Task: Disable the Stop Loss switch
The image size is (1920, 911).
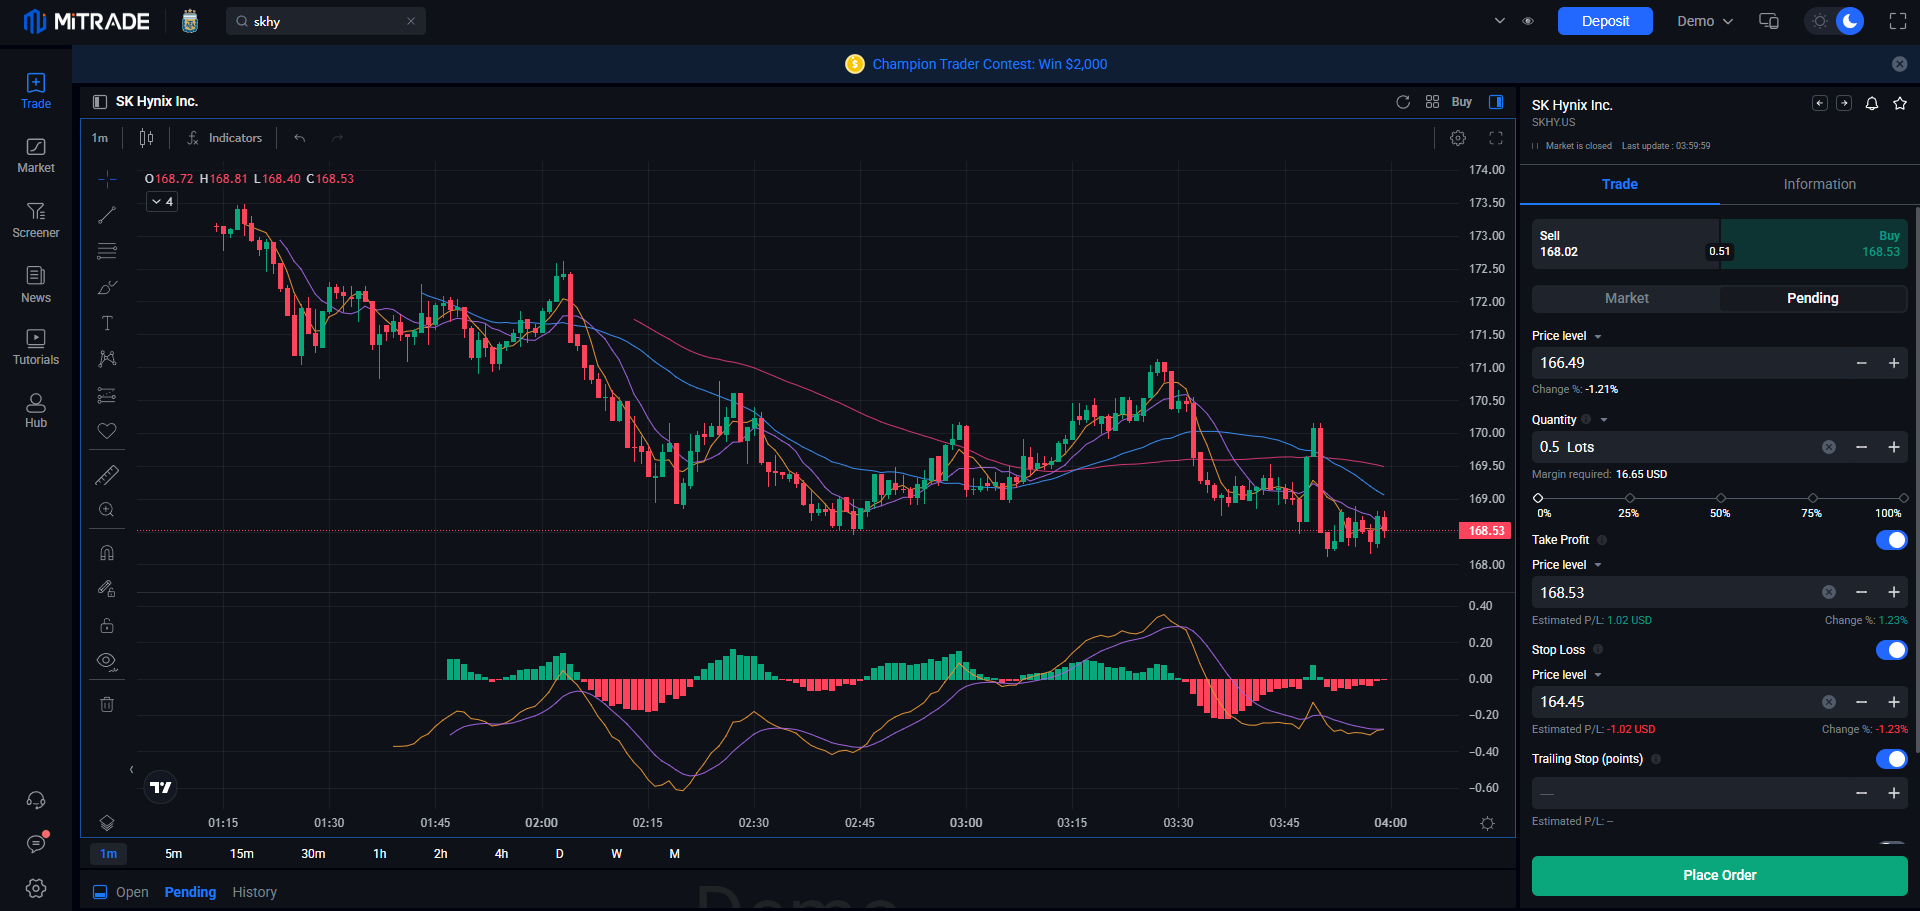Action: (x=1891, y=650)
